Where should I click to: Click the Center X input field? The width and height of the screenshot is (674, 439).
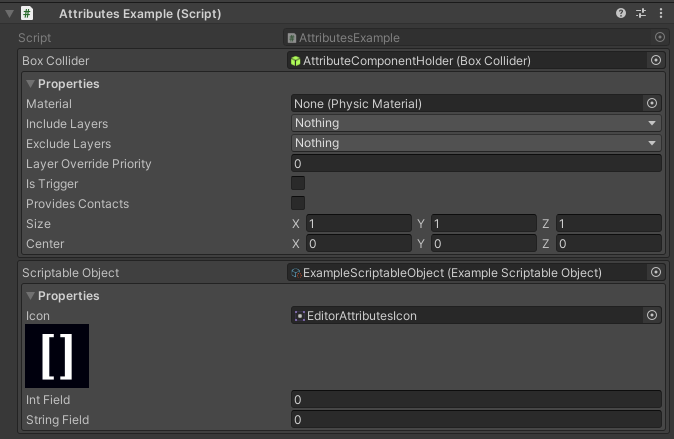coord(359,244)
